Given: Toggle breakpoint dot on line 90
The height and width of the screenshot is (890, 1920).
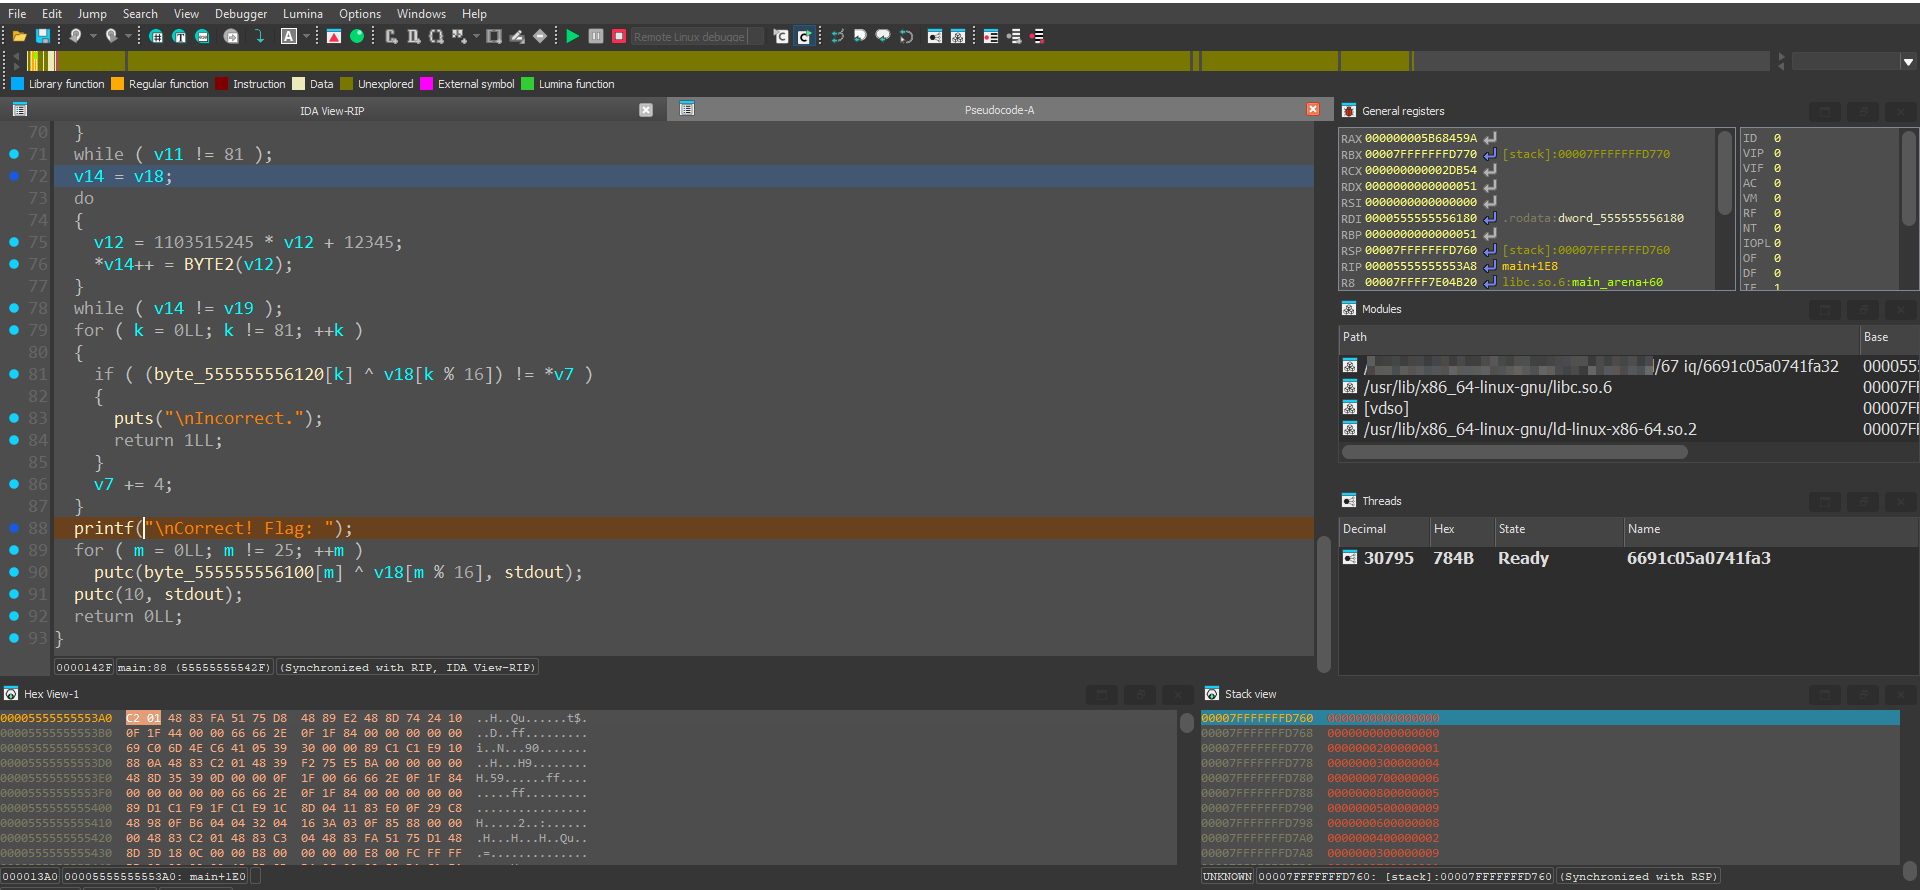Looking at the screenshot, I should (x=14, y=572).
